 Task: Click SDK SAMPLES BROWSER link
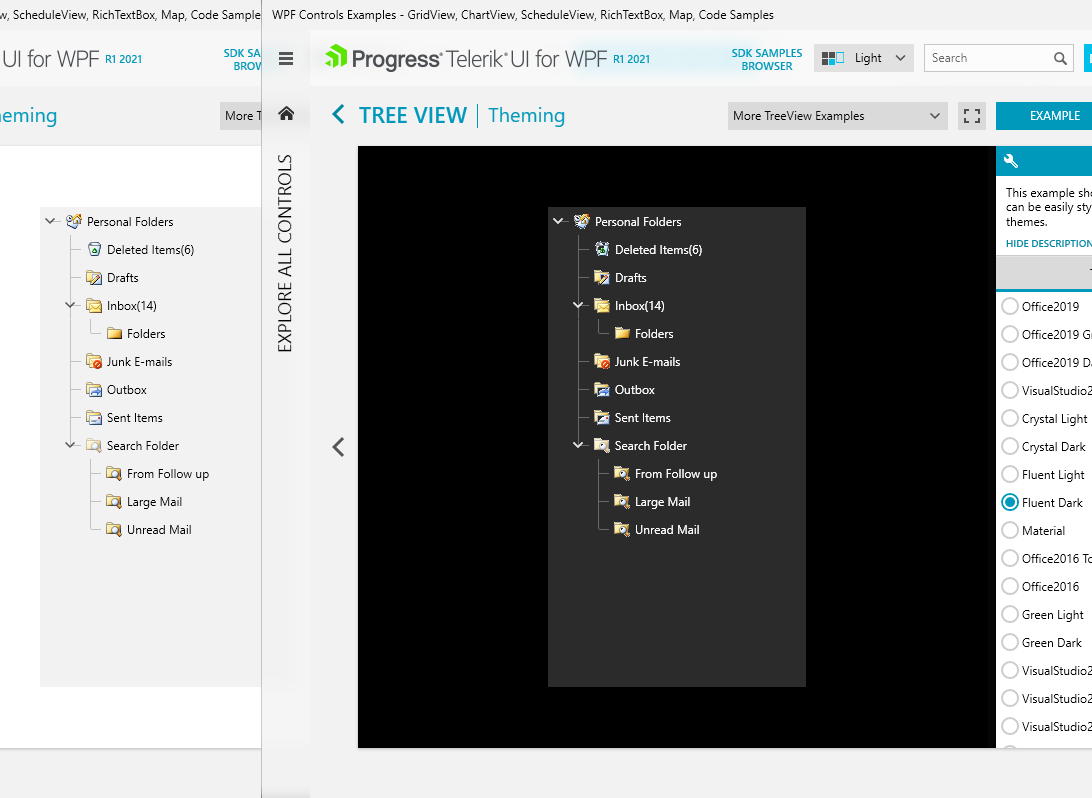pos(767,59)
